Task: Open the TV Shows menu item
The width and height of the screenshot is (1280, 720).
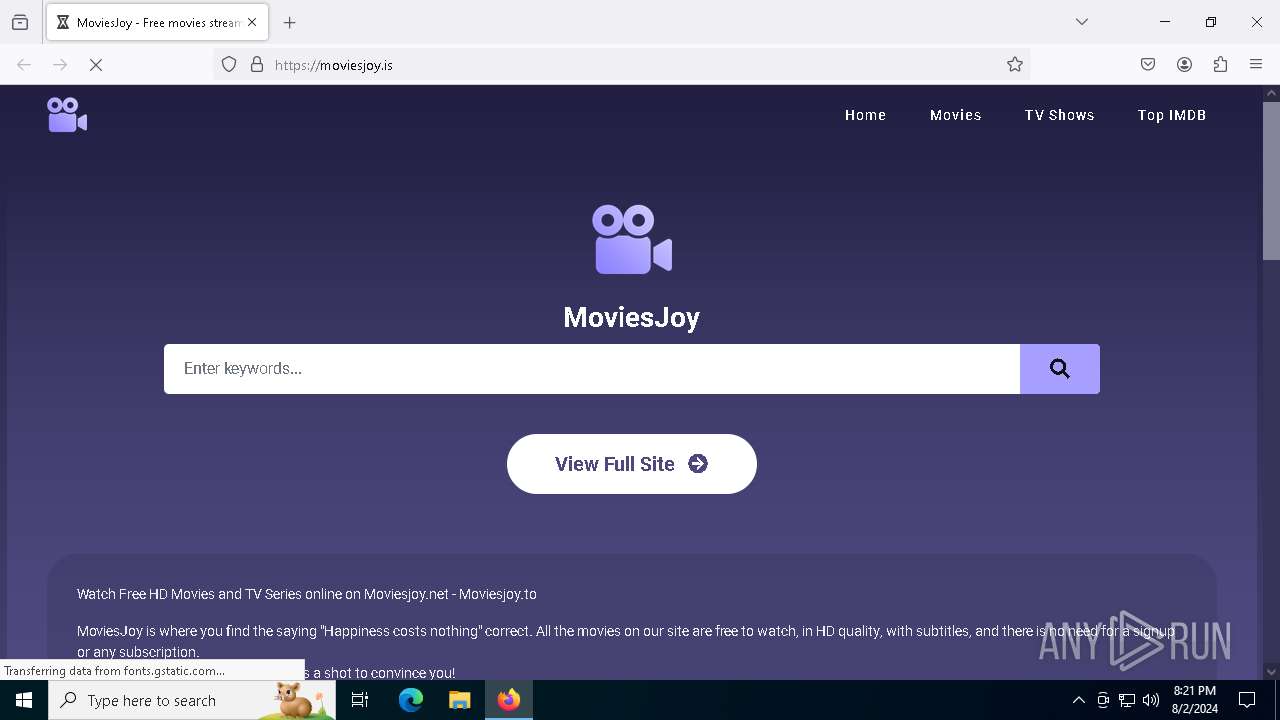Action: 1059,115
